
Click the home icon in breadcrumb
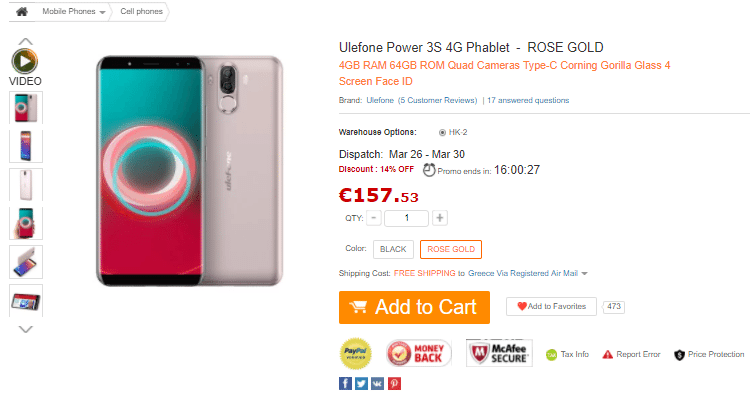(22, 11)
